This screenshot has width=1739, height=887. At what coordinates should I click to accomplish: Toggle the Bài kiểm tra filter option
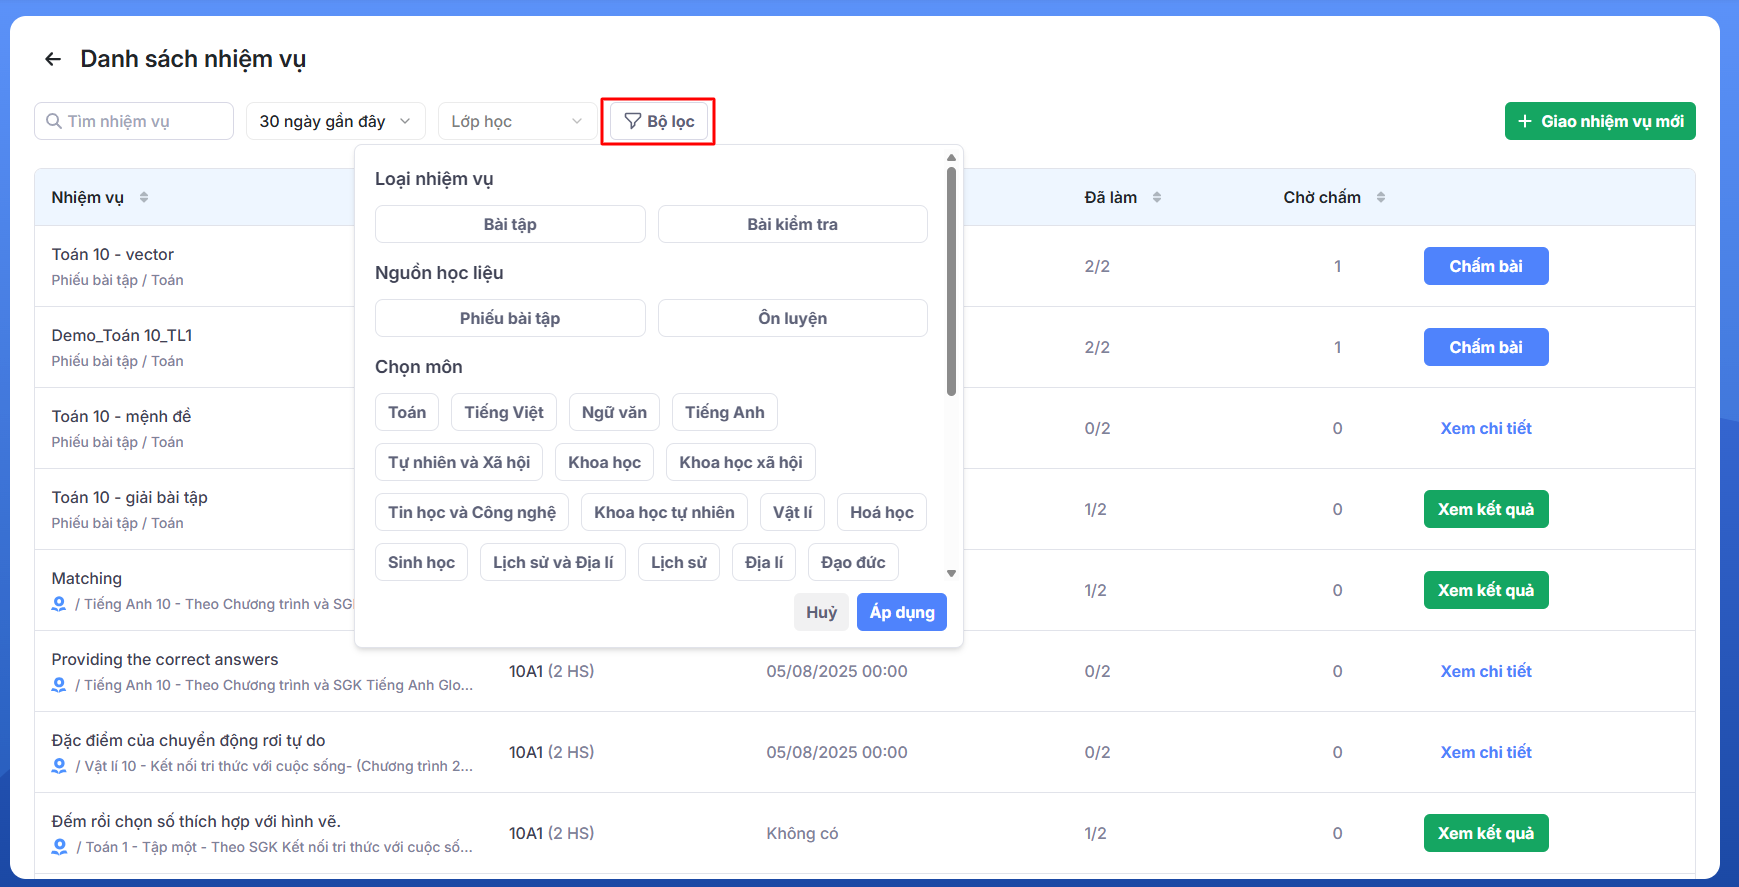tap(792, 224)
